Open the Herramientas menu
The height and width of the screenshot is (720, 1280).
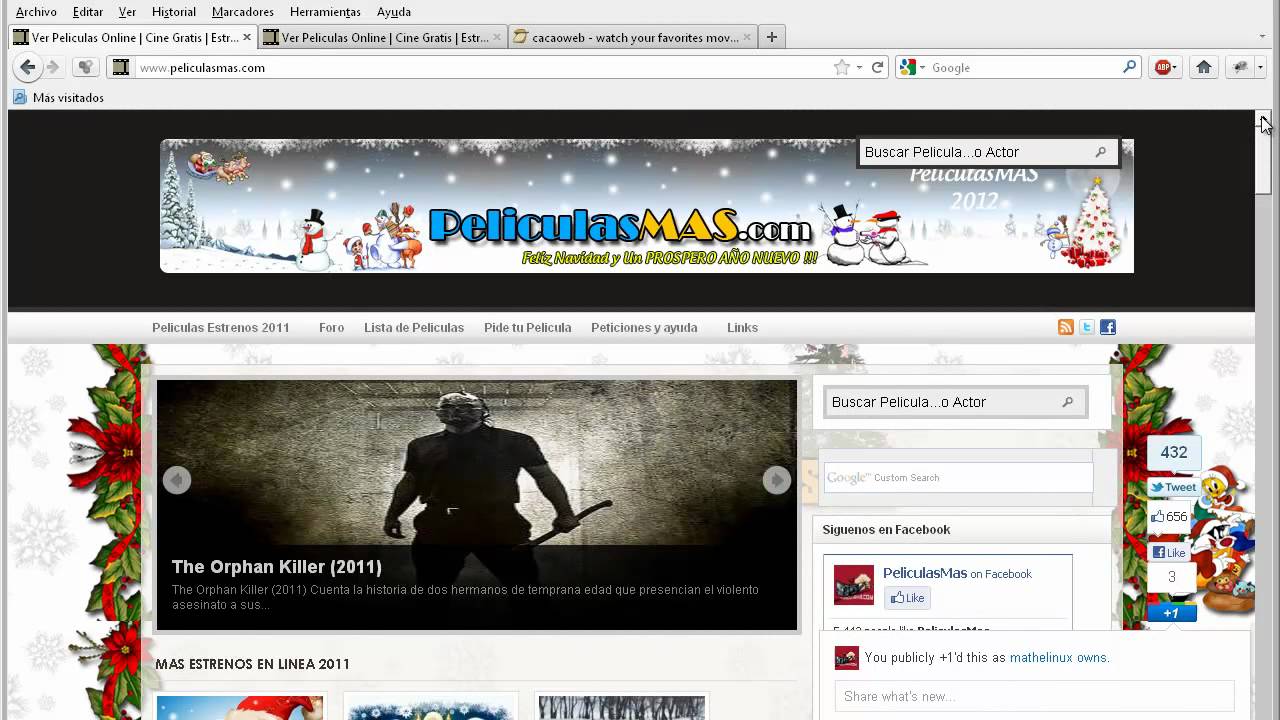pos(325,12)
